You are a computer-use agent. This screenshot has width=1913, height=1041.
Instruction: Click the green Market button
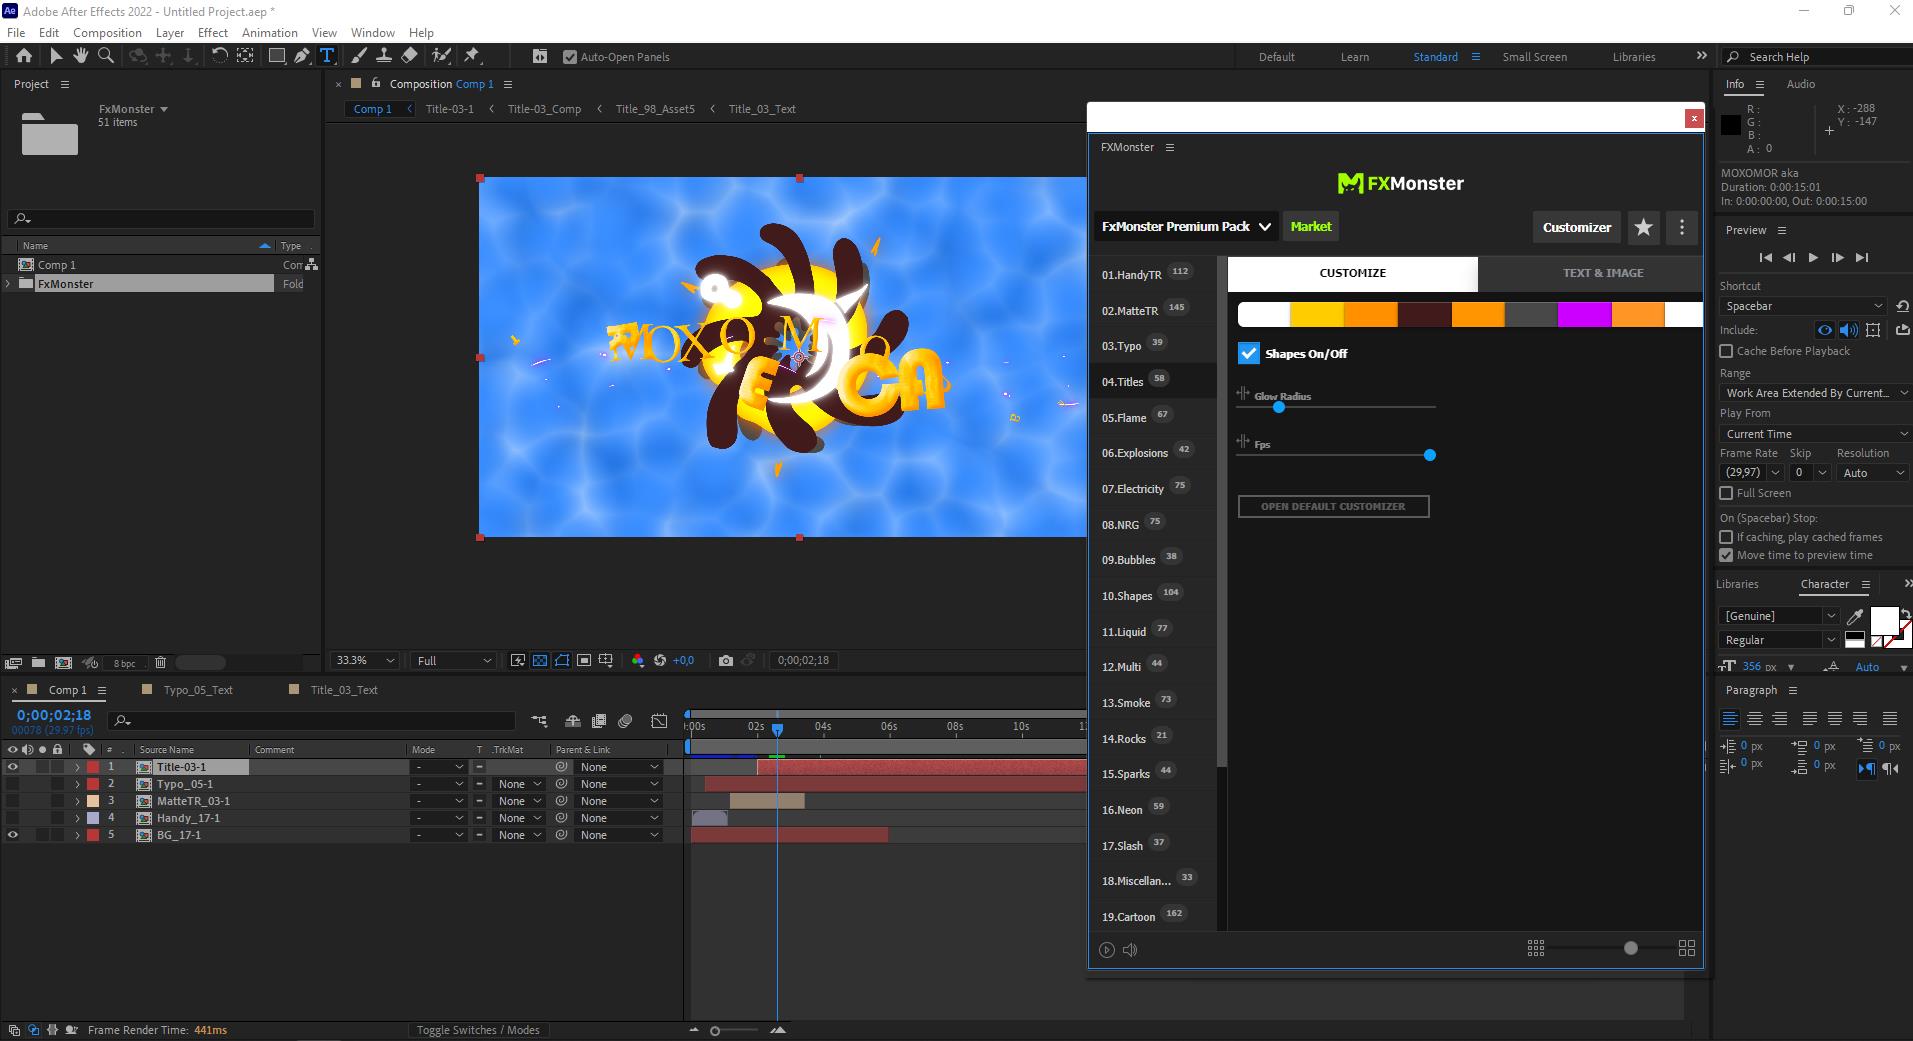pos(1311,226)
